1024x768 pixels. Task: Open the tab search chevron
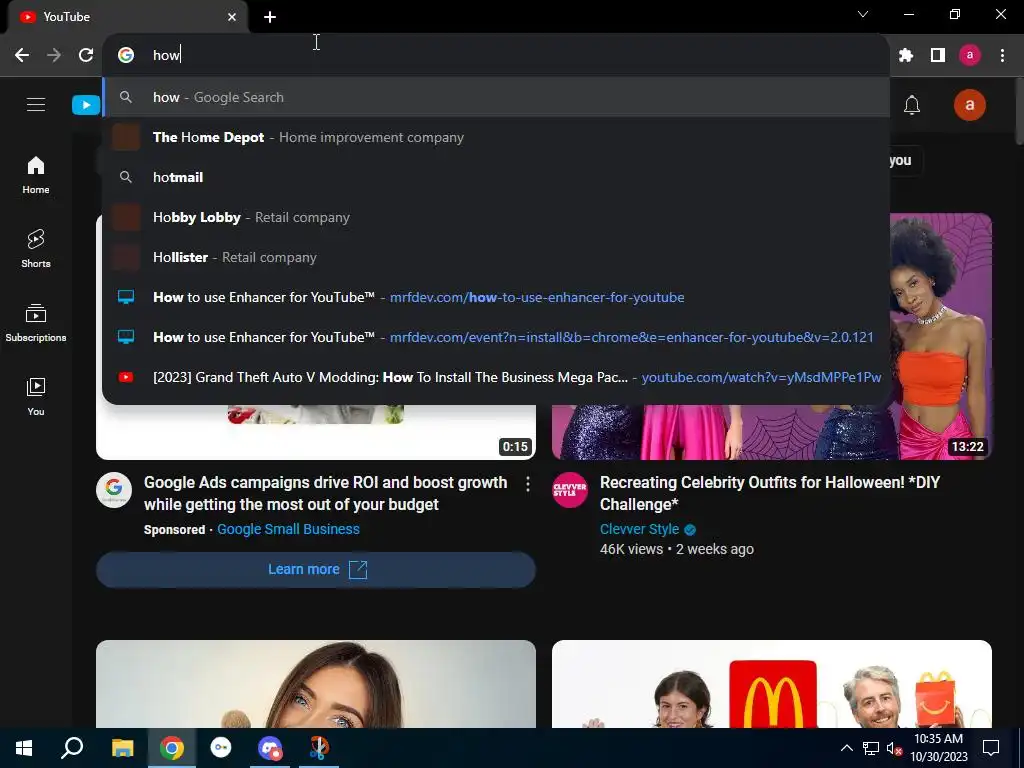click(x=863, y=14)
